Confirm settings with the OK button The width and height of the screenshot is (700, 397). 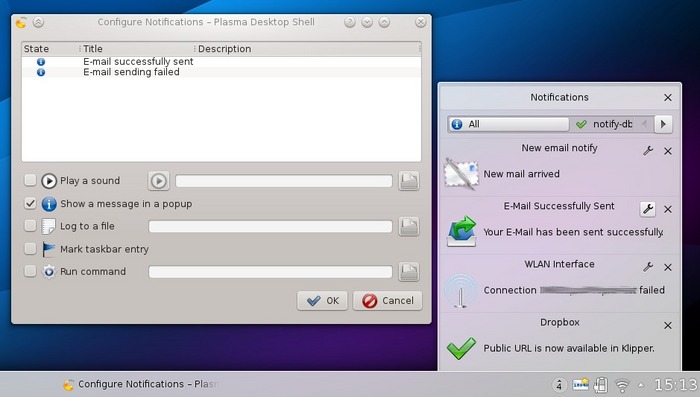click(x=322, y=301)
